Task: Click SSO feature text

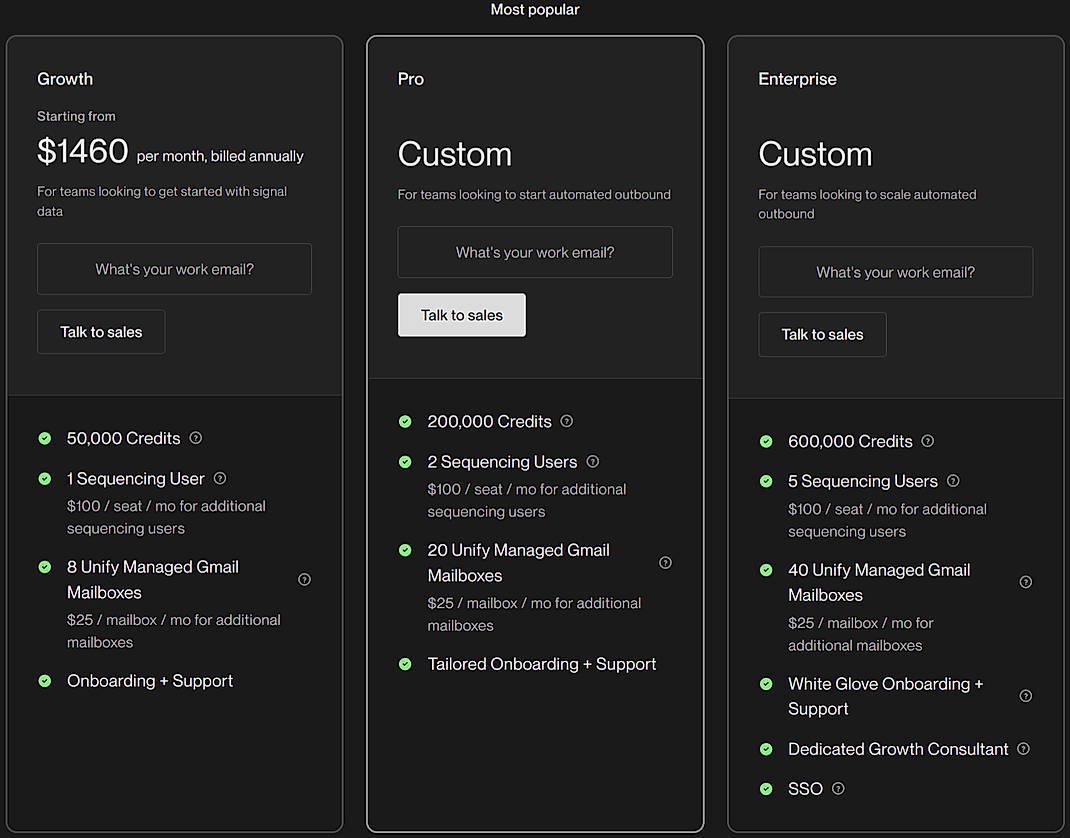Action: [805, 789]
